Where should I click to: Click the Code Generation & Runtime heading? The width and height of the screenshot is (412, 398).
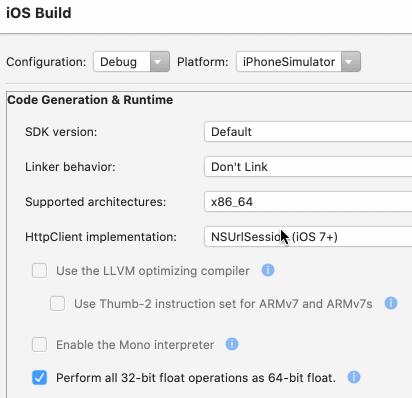[x=90, y=100]
